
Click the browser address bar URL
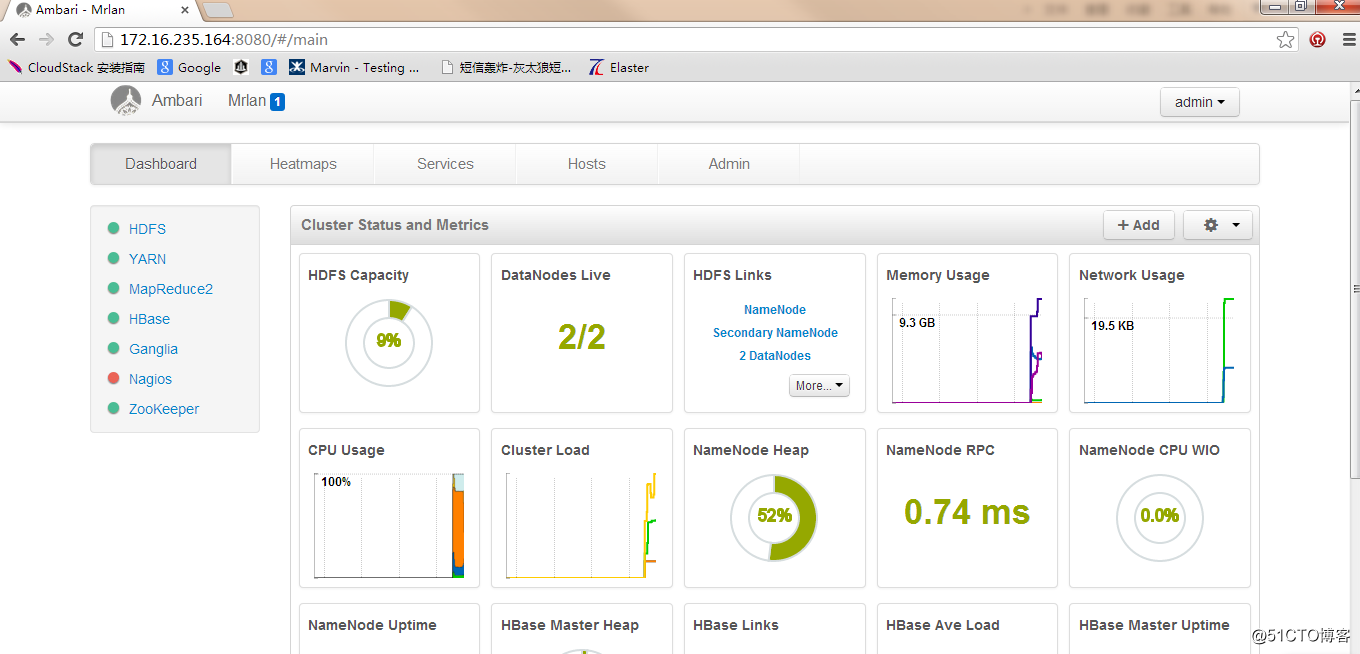click(x=224, y=40)
